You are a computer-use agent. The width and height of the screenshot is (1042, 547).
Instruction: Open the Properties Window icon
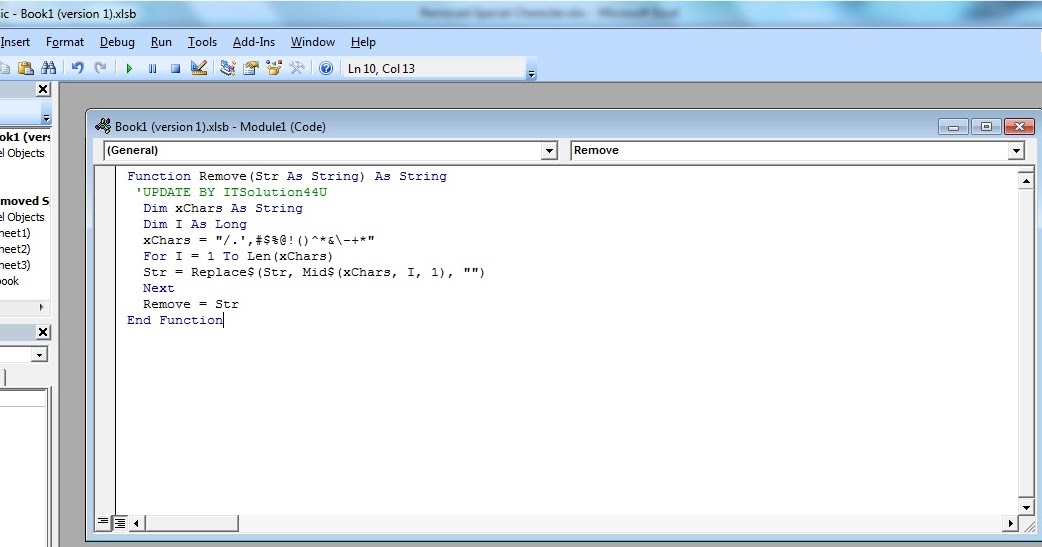coord(251,68)
